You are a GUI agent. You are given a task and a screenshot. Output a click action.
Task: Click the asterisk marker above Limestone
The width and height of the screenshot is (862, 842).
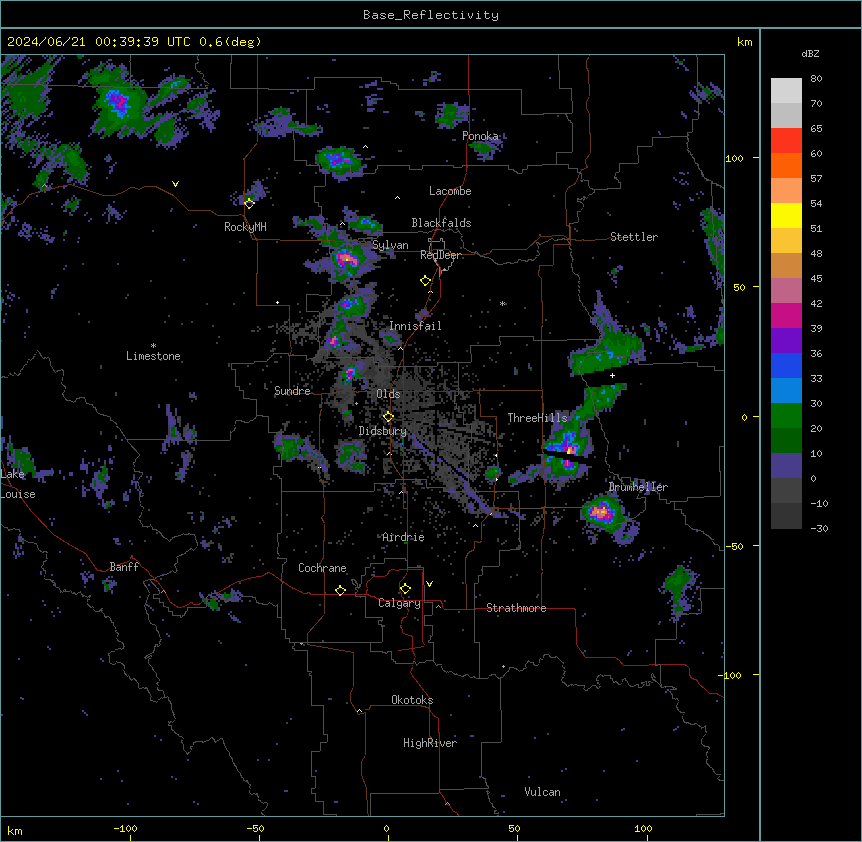point(153,346)
